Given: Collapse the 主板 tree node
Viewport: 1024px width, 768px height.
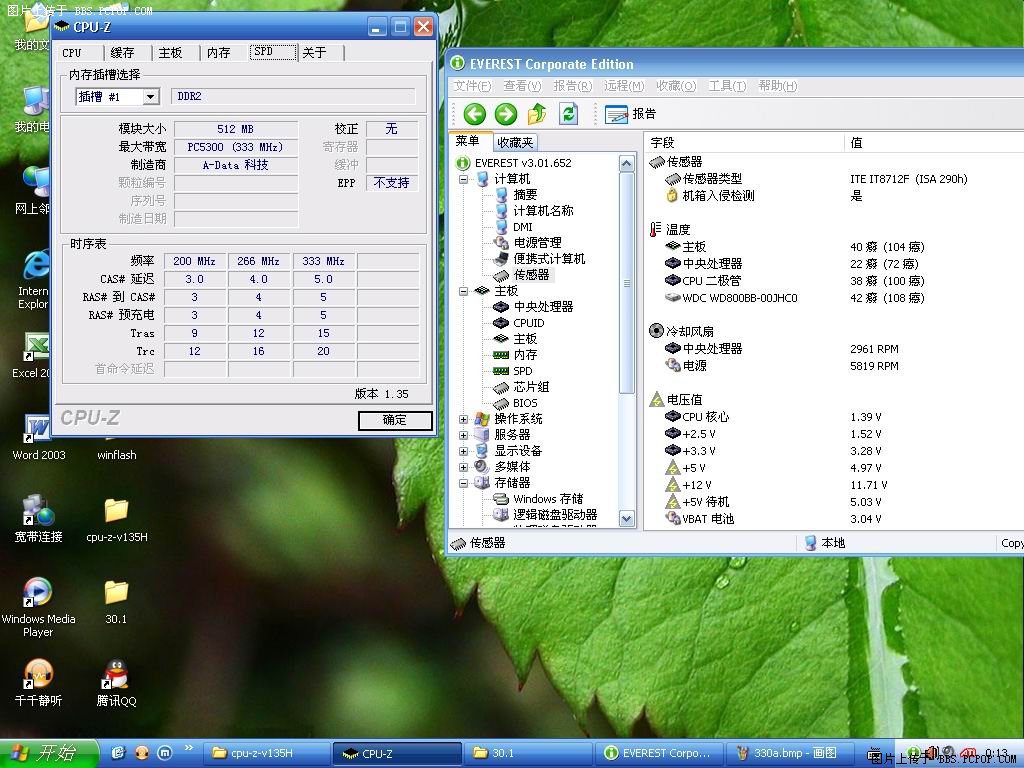Looking at the screenshot, I should 463,291.
